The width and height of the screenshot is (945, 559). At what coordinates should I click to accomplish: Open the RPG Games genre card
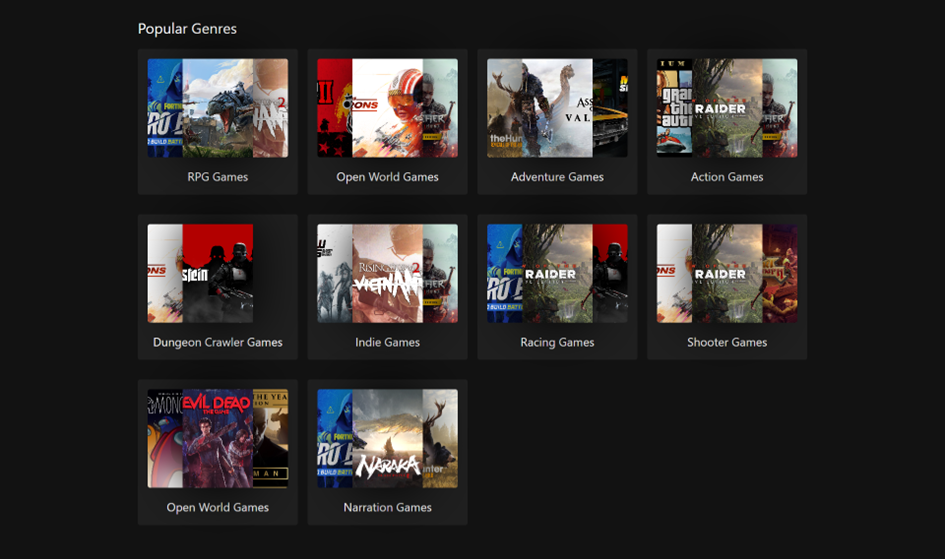[218, 122]
